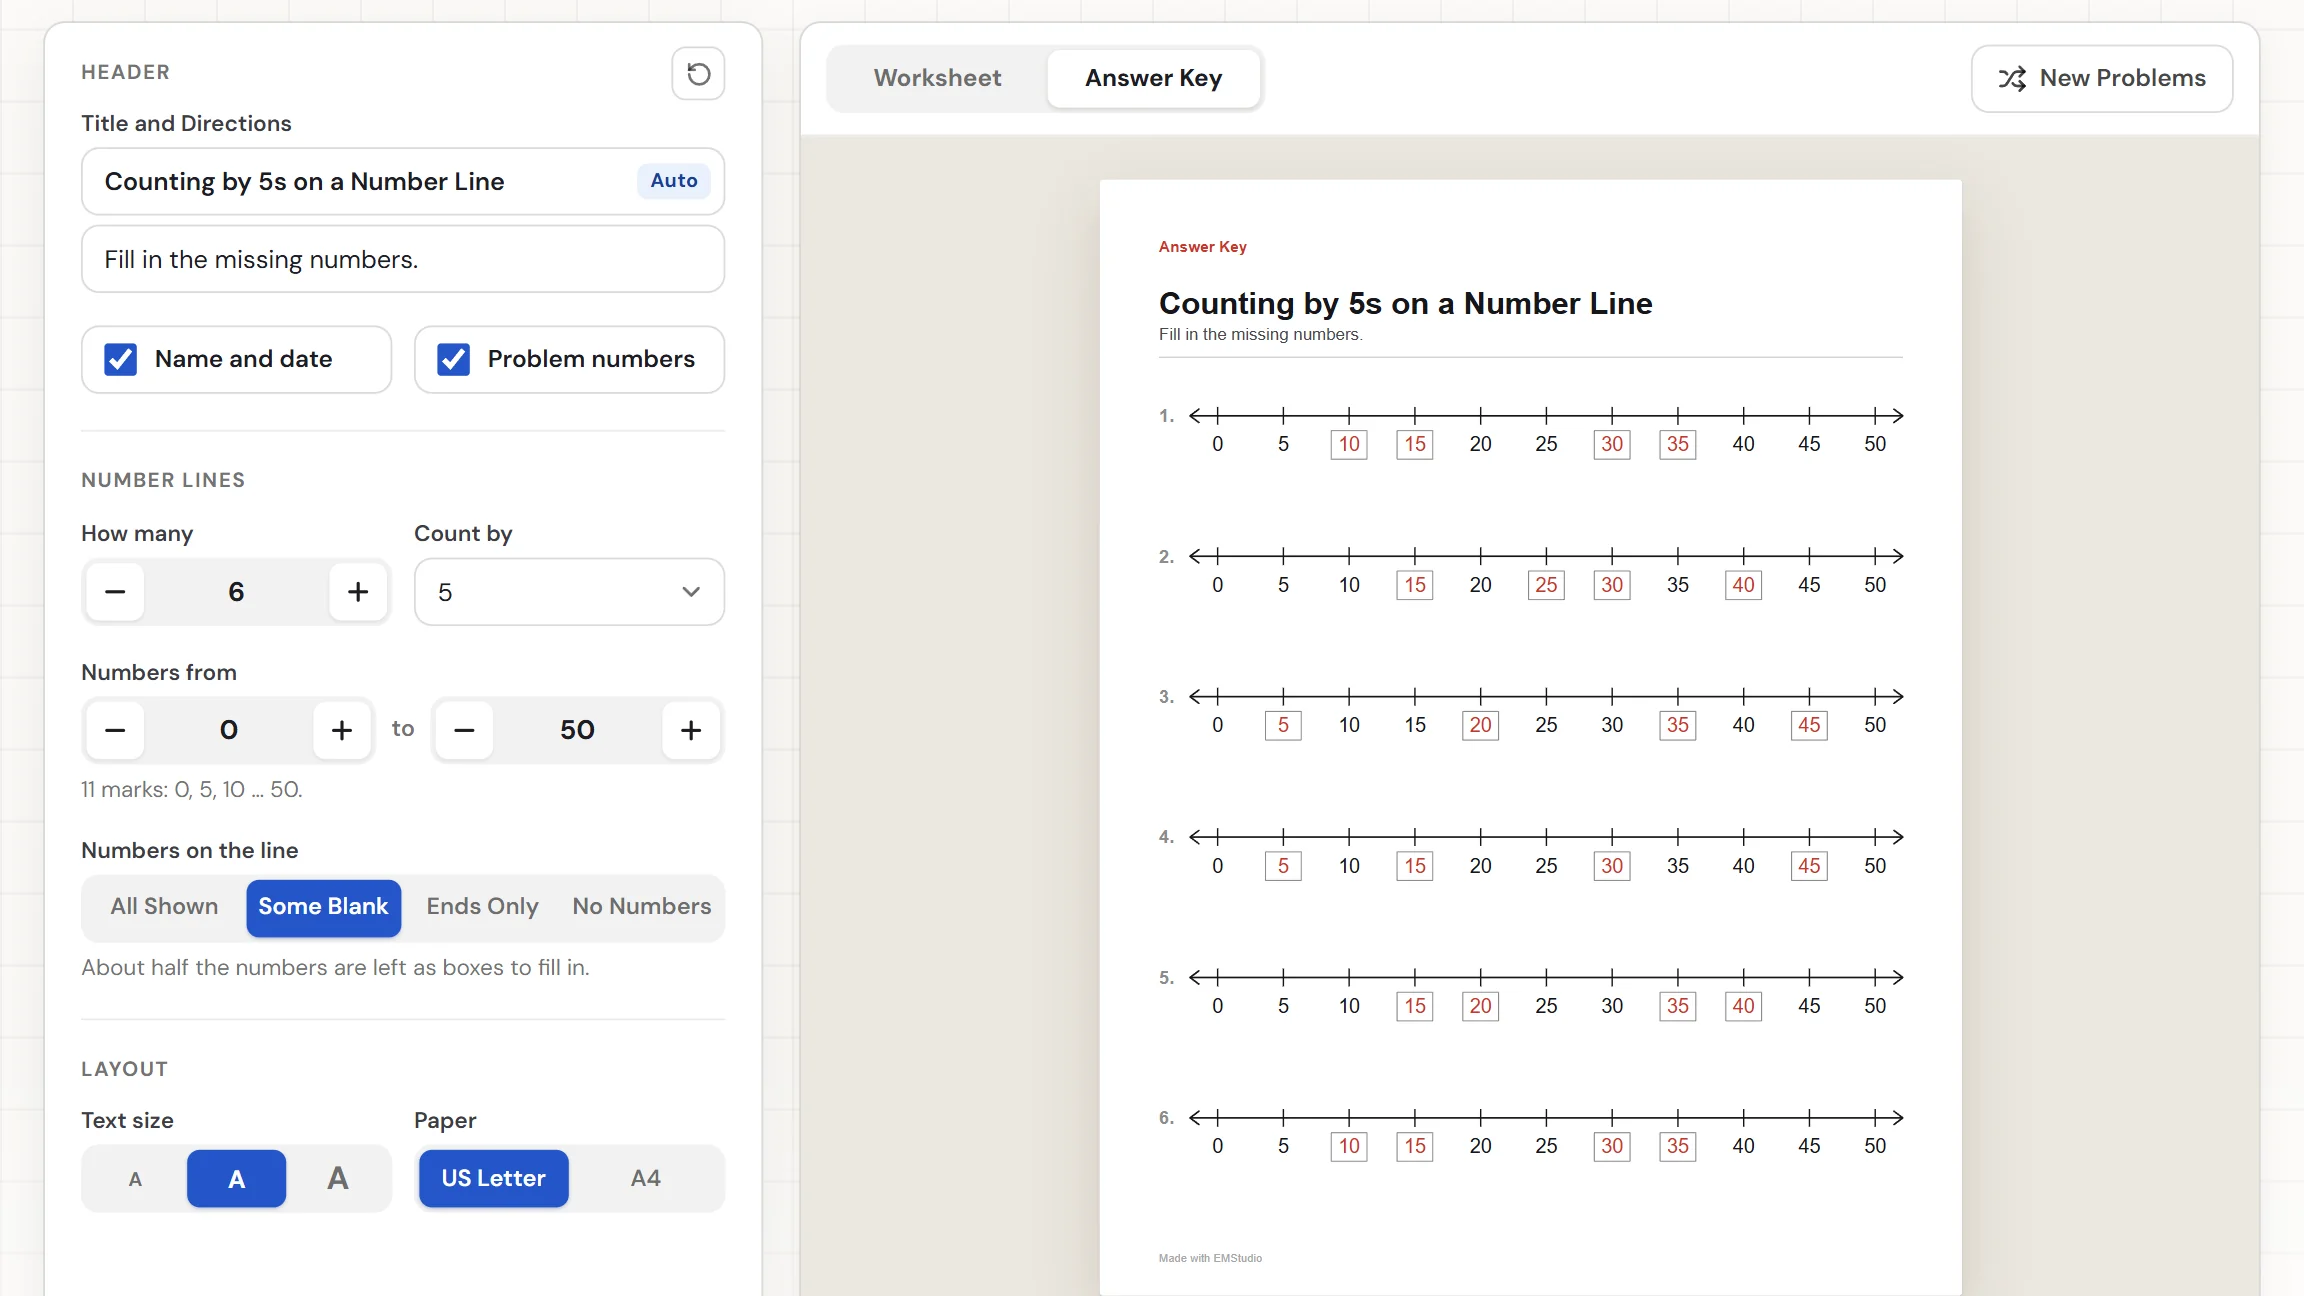Viewport: 2304px width, 1296px height.
Task: Choose the small text size A
Action: tap(135, 1179)
